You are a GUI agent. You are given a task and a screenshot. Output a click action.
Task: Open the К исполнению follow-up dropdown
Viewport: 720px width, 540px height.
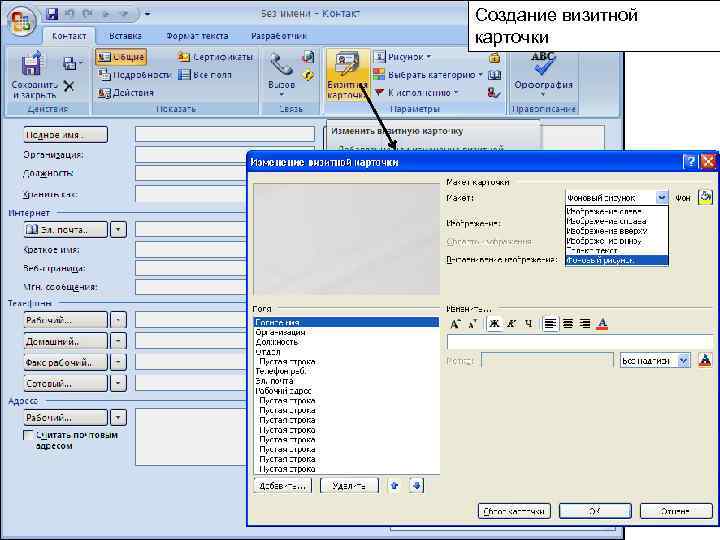click(416, 93)
